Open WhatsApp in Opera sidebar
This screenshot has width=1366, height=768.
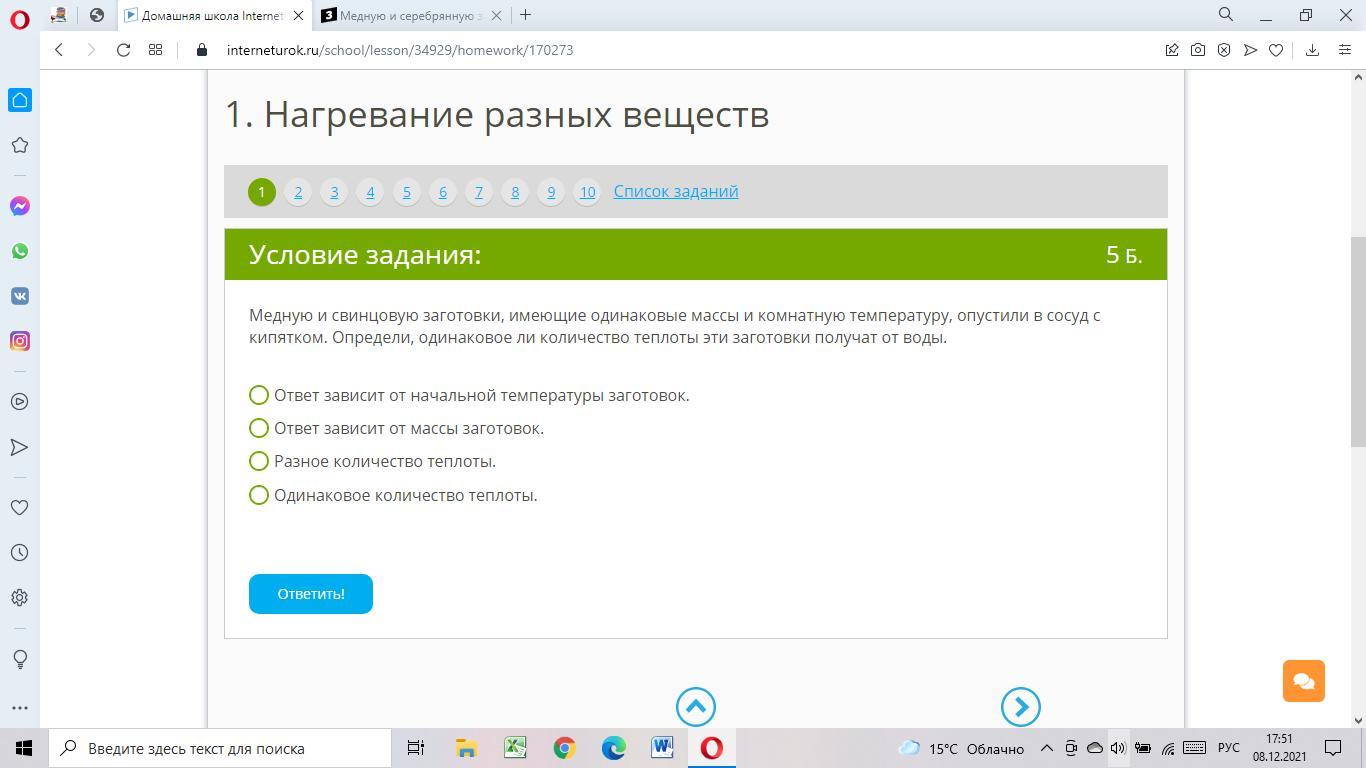pyautogui.click(x=20, y=251)
